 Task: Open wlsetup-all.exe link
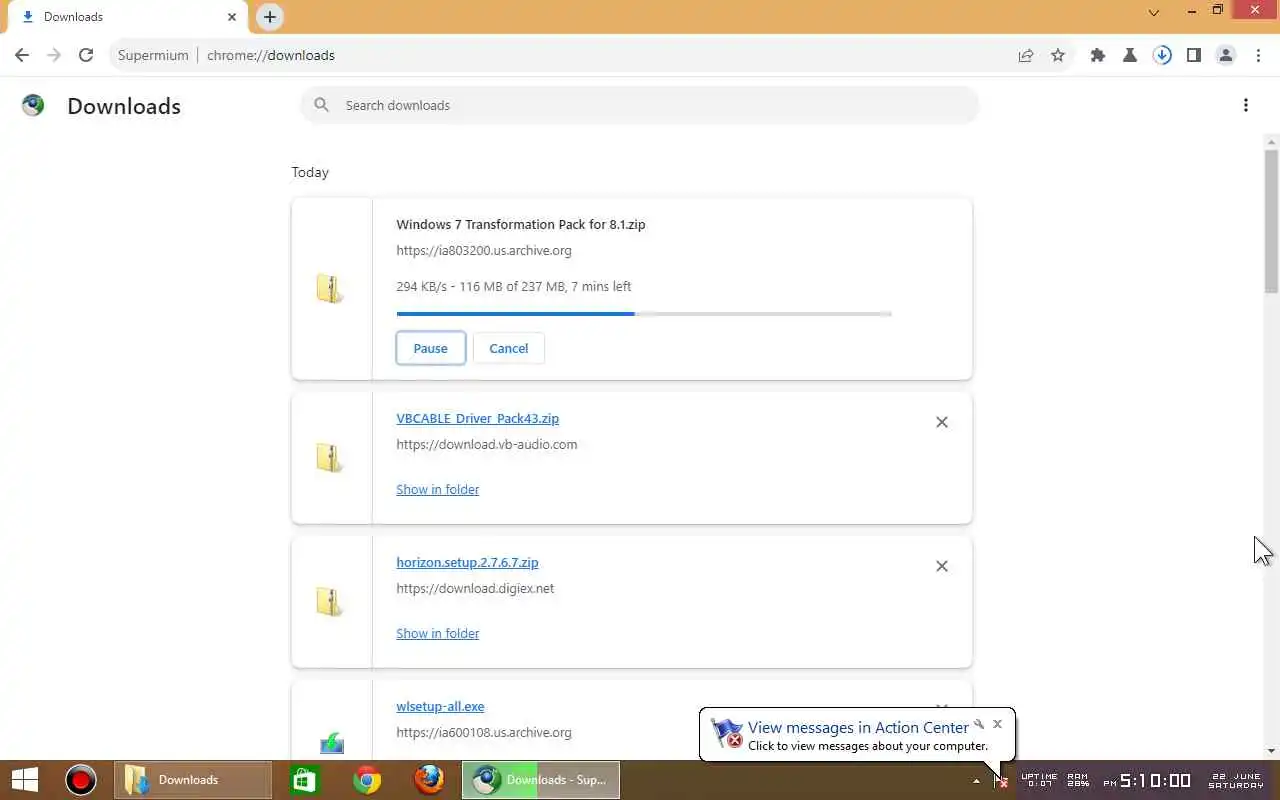pyautogui.click(x=440, y=706)
